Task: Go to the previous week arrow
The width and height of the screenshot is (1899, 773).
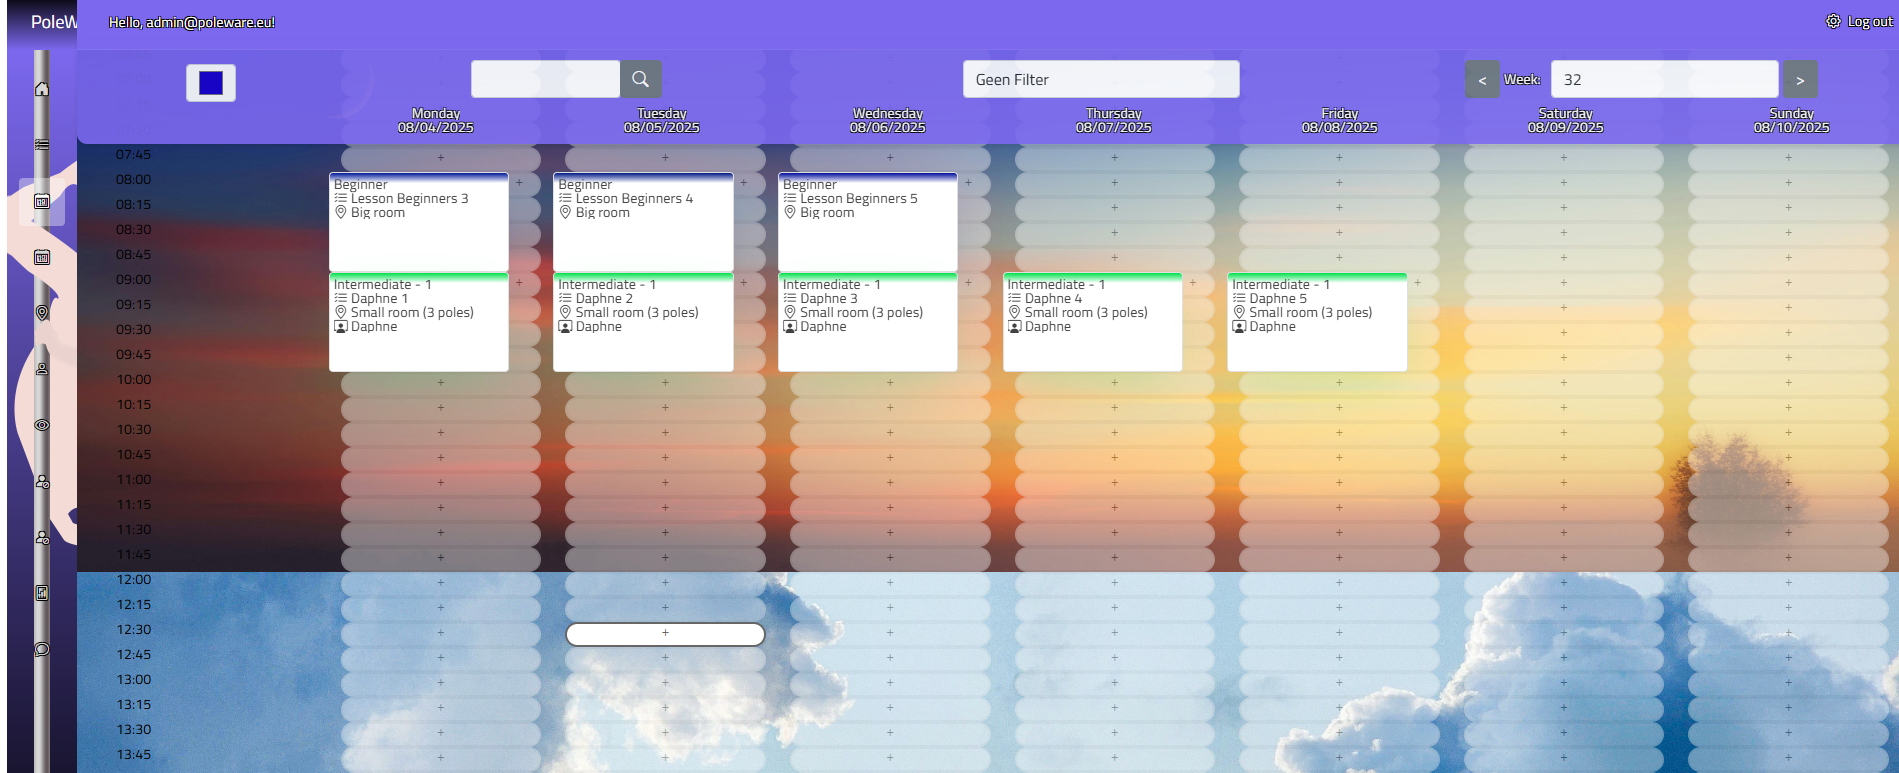Action: pyautogui.click(x=1482, y=80)
